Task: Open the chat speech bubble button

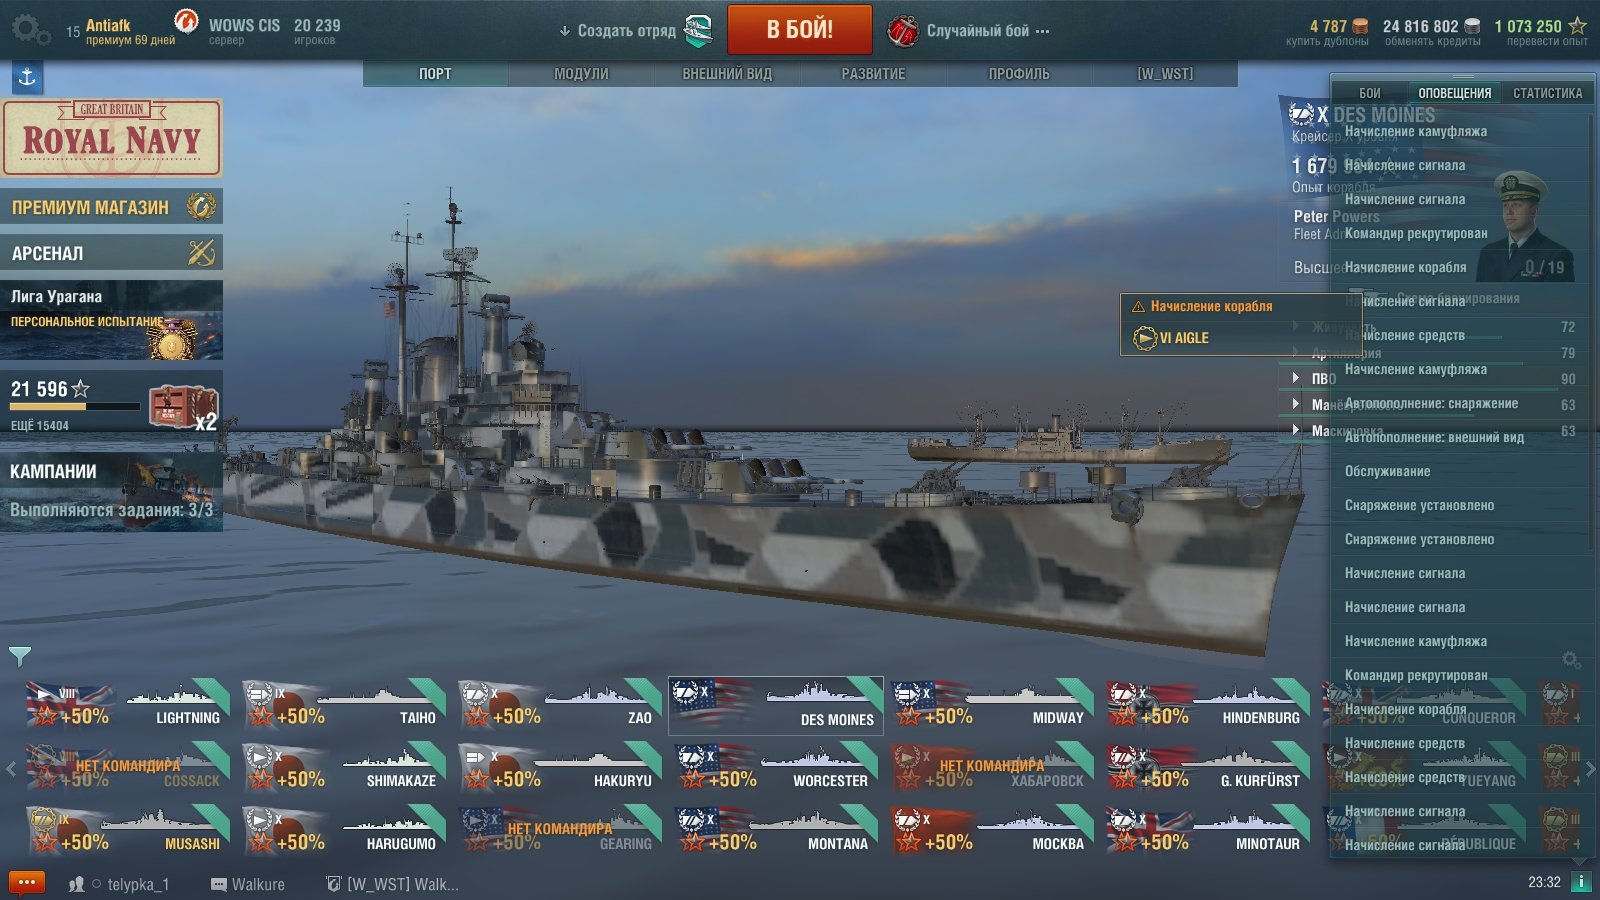Action: point(27,883)
